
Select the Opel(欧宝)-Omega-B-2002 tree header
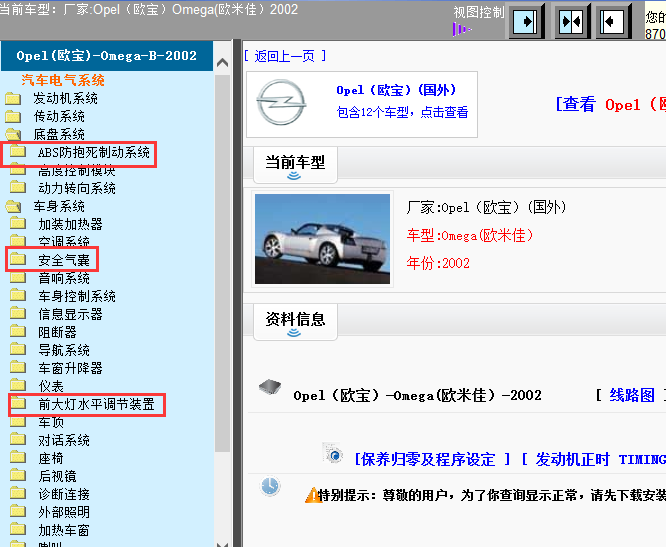[x=107, y=56]
